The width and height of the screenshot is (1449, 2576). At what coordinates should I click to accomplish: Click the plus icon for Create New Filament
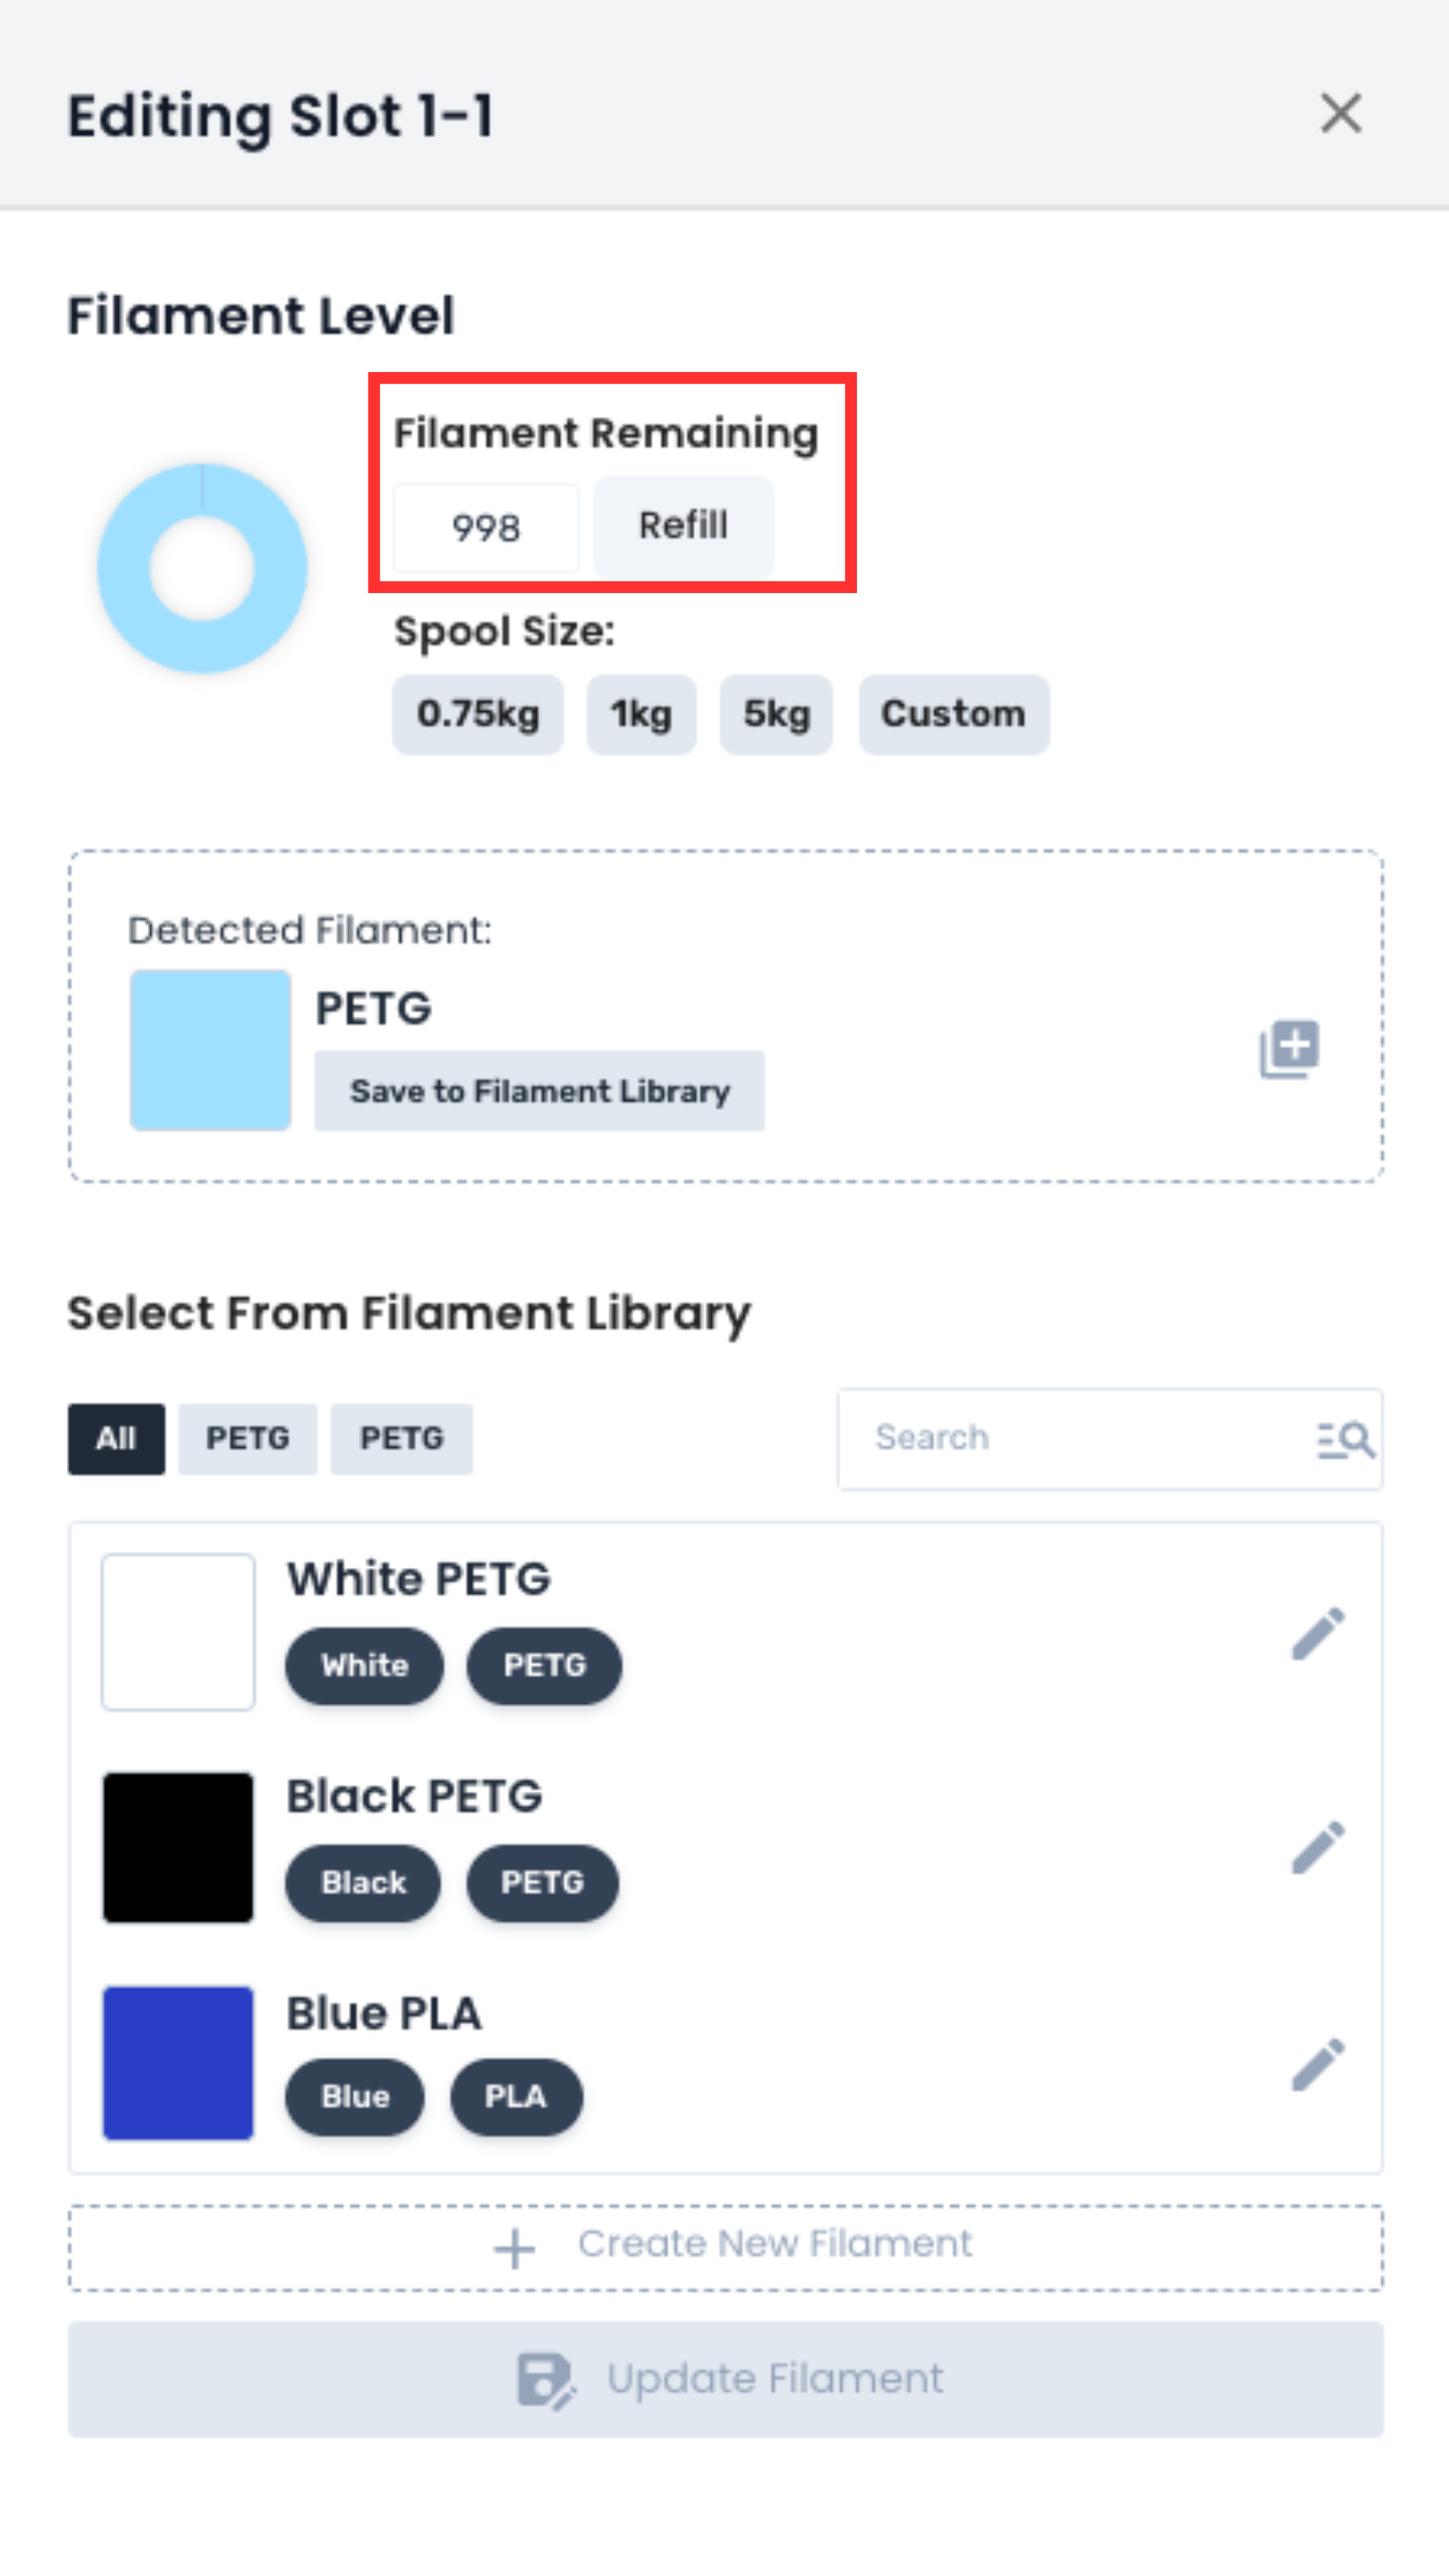515,2248
